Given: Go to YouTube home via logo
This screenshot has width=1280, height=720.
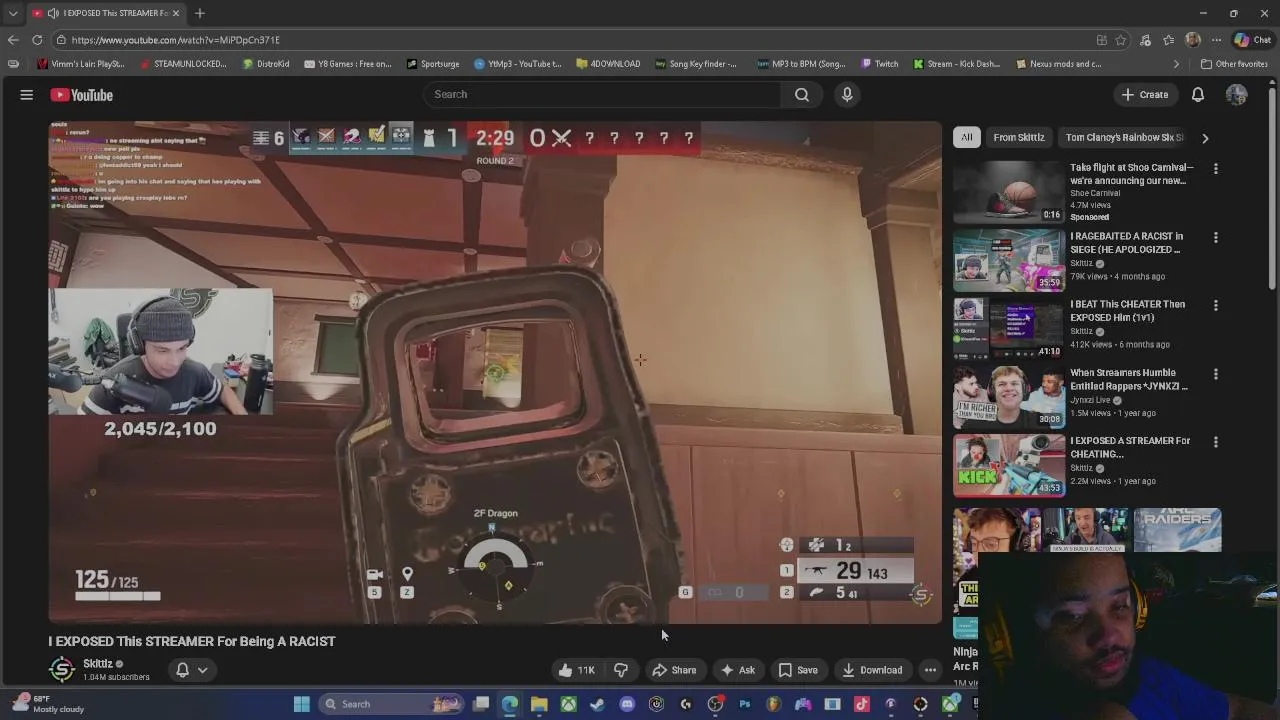Looking at the screenshot, I should point(82,95).
